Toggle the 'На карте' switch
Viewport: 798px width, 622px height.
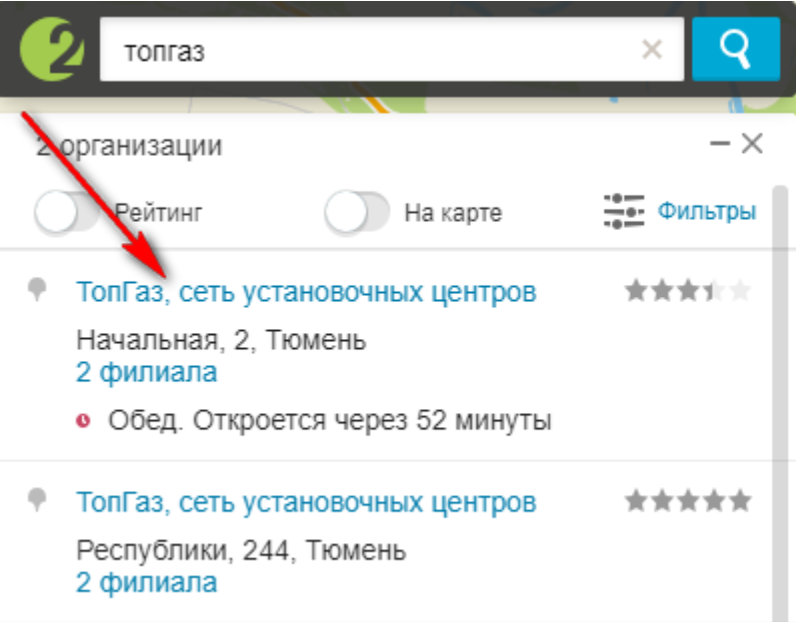click(357, 212)
